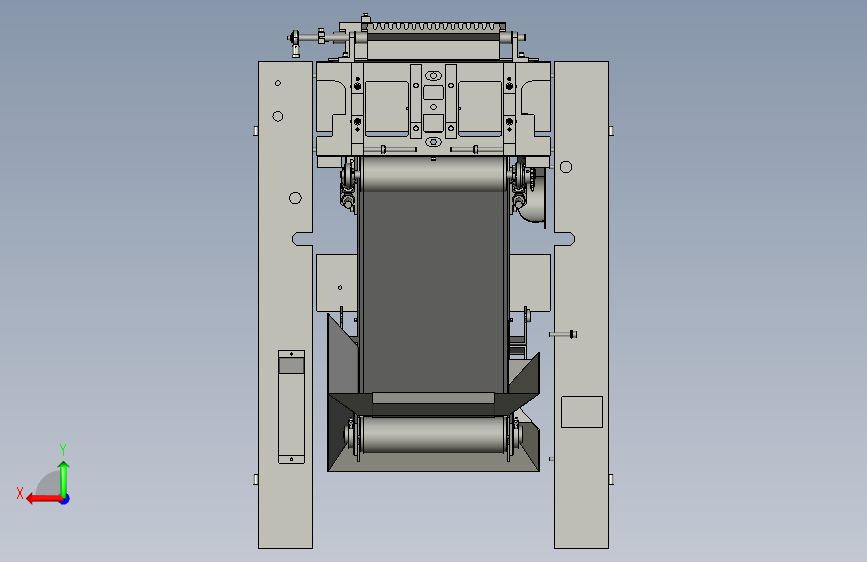
Task: Select the large circular hole on right plate
Action: coord(566,167)
